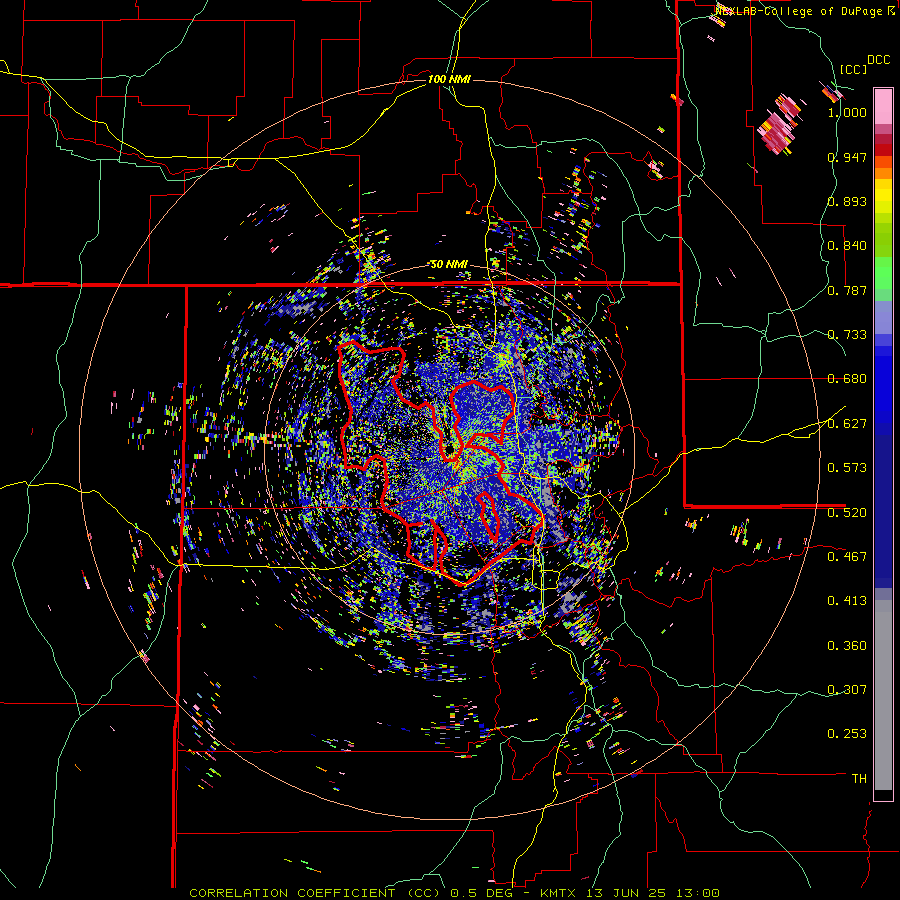This screenshot has width=900, height=900.
Task: Click the DCC label above the color scale
Action: 878,60
